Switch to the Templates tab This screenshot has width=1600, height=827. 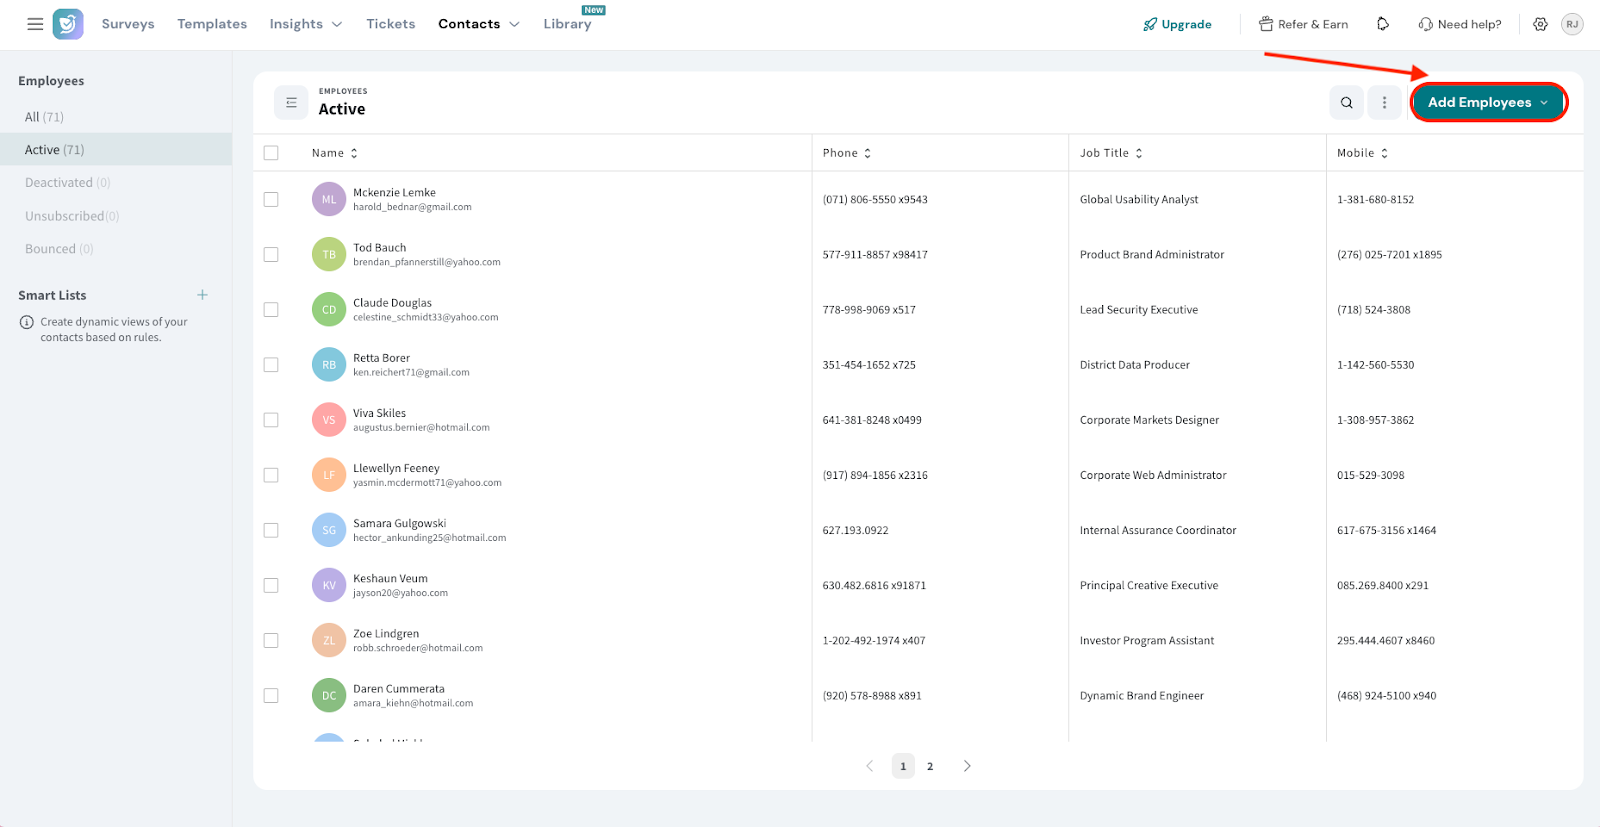pos(212,24)
